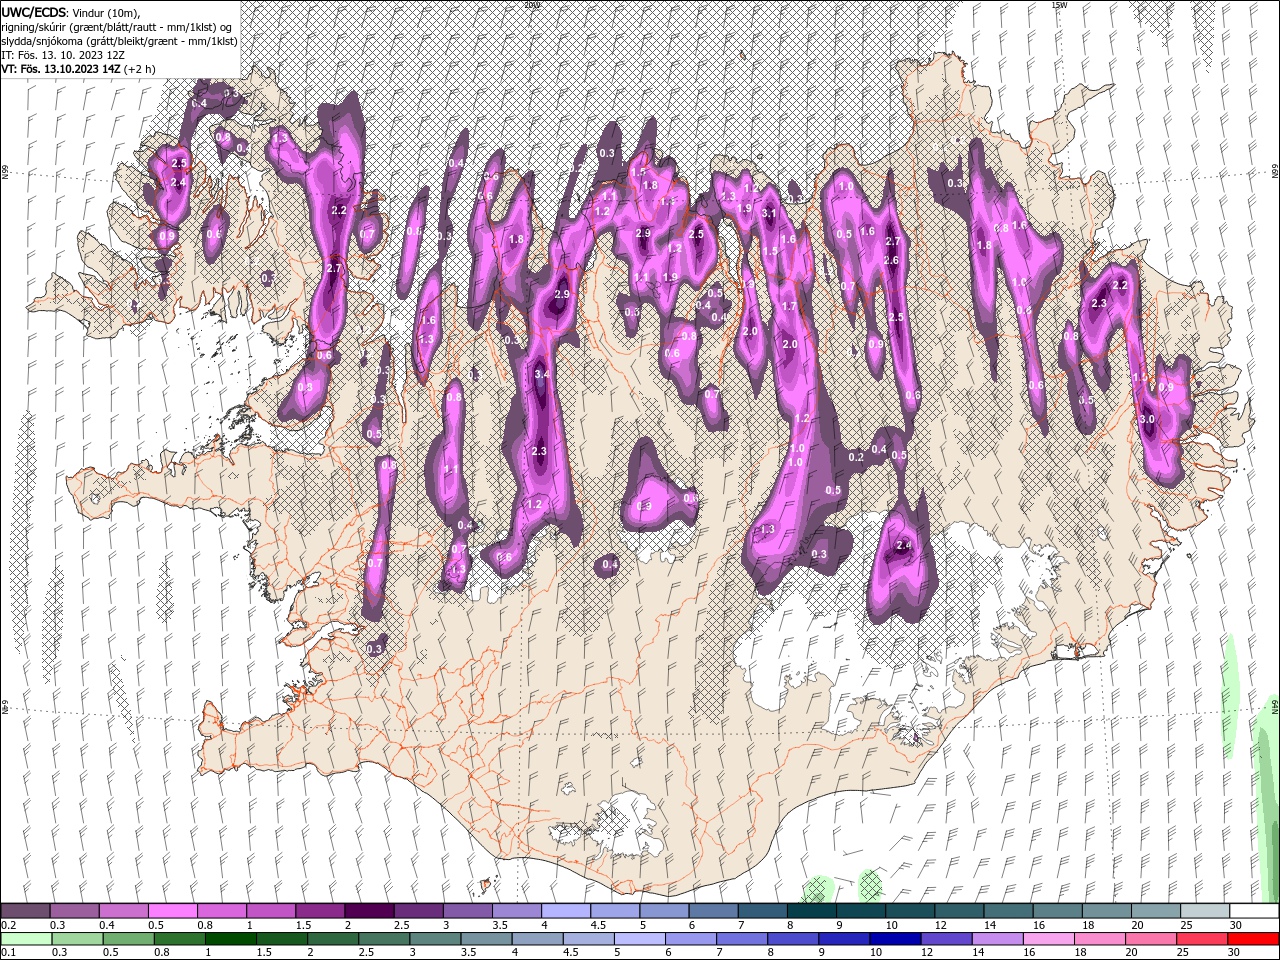Image resolution: width=1280 pixels, height=960 pixels.
Task: Click the bright pink snow swatch labeled 0.5
Action: [172, 911]
